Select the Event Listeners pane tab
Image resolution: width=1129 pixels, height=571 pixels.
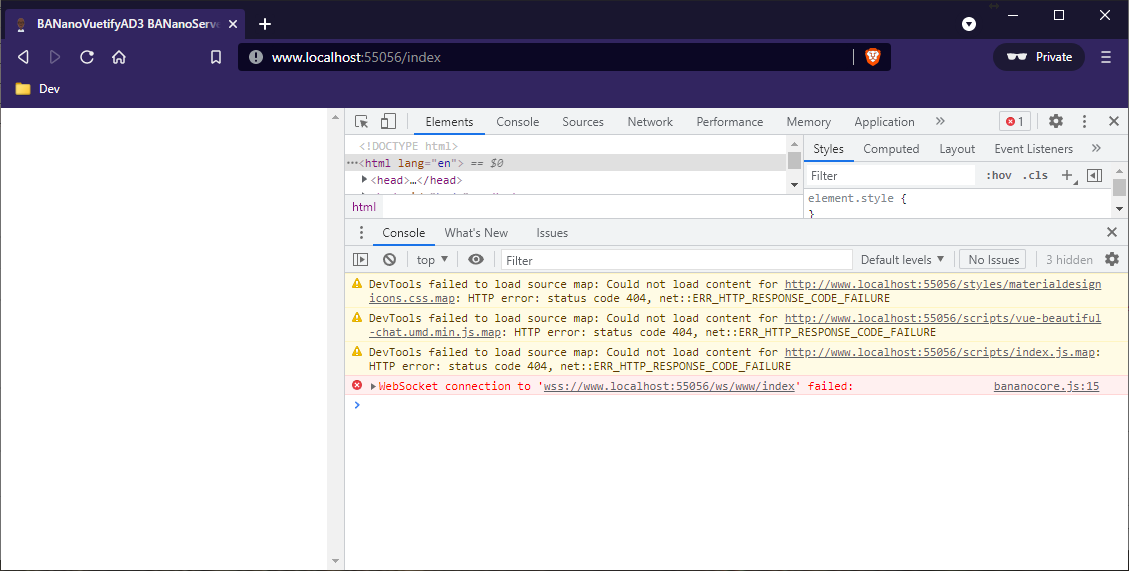(1033, 149)
